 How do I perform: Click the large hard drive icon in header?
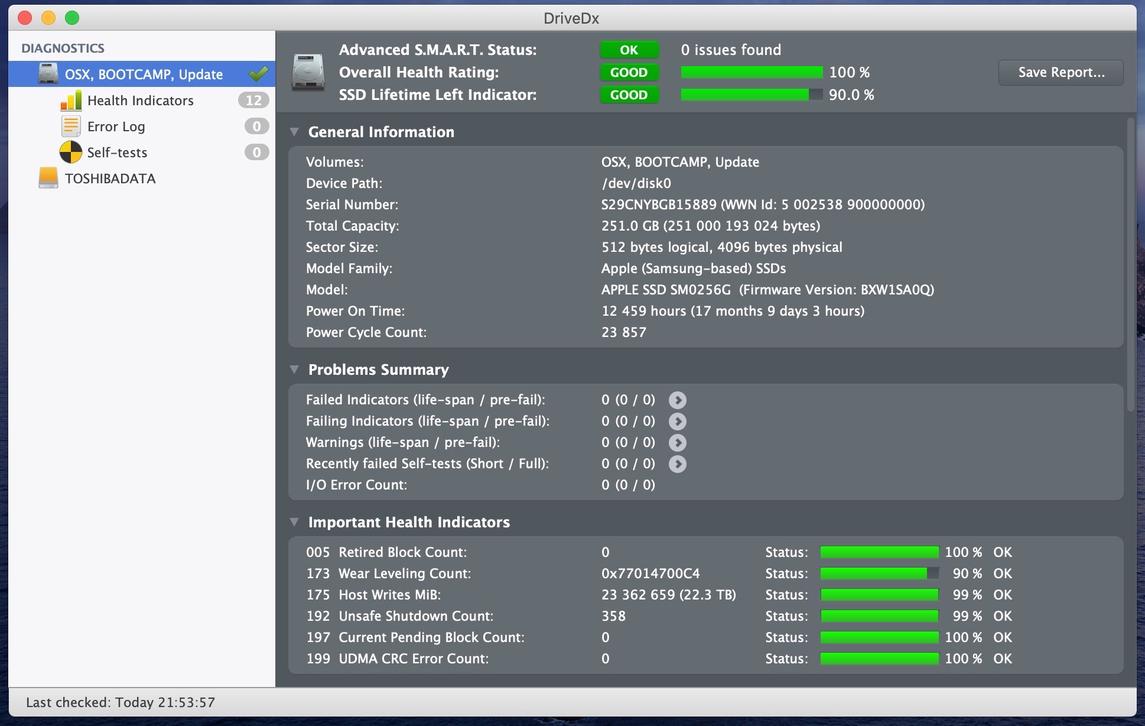pyautogui.click(x=307, y=72)
